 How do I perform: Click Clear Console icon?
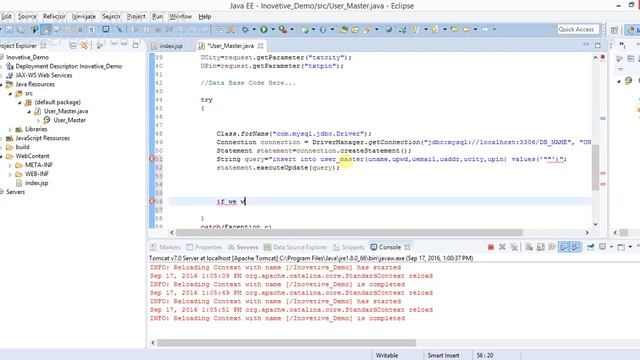[529, 247]
